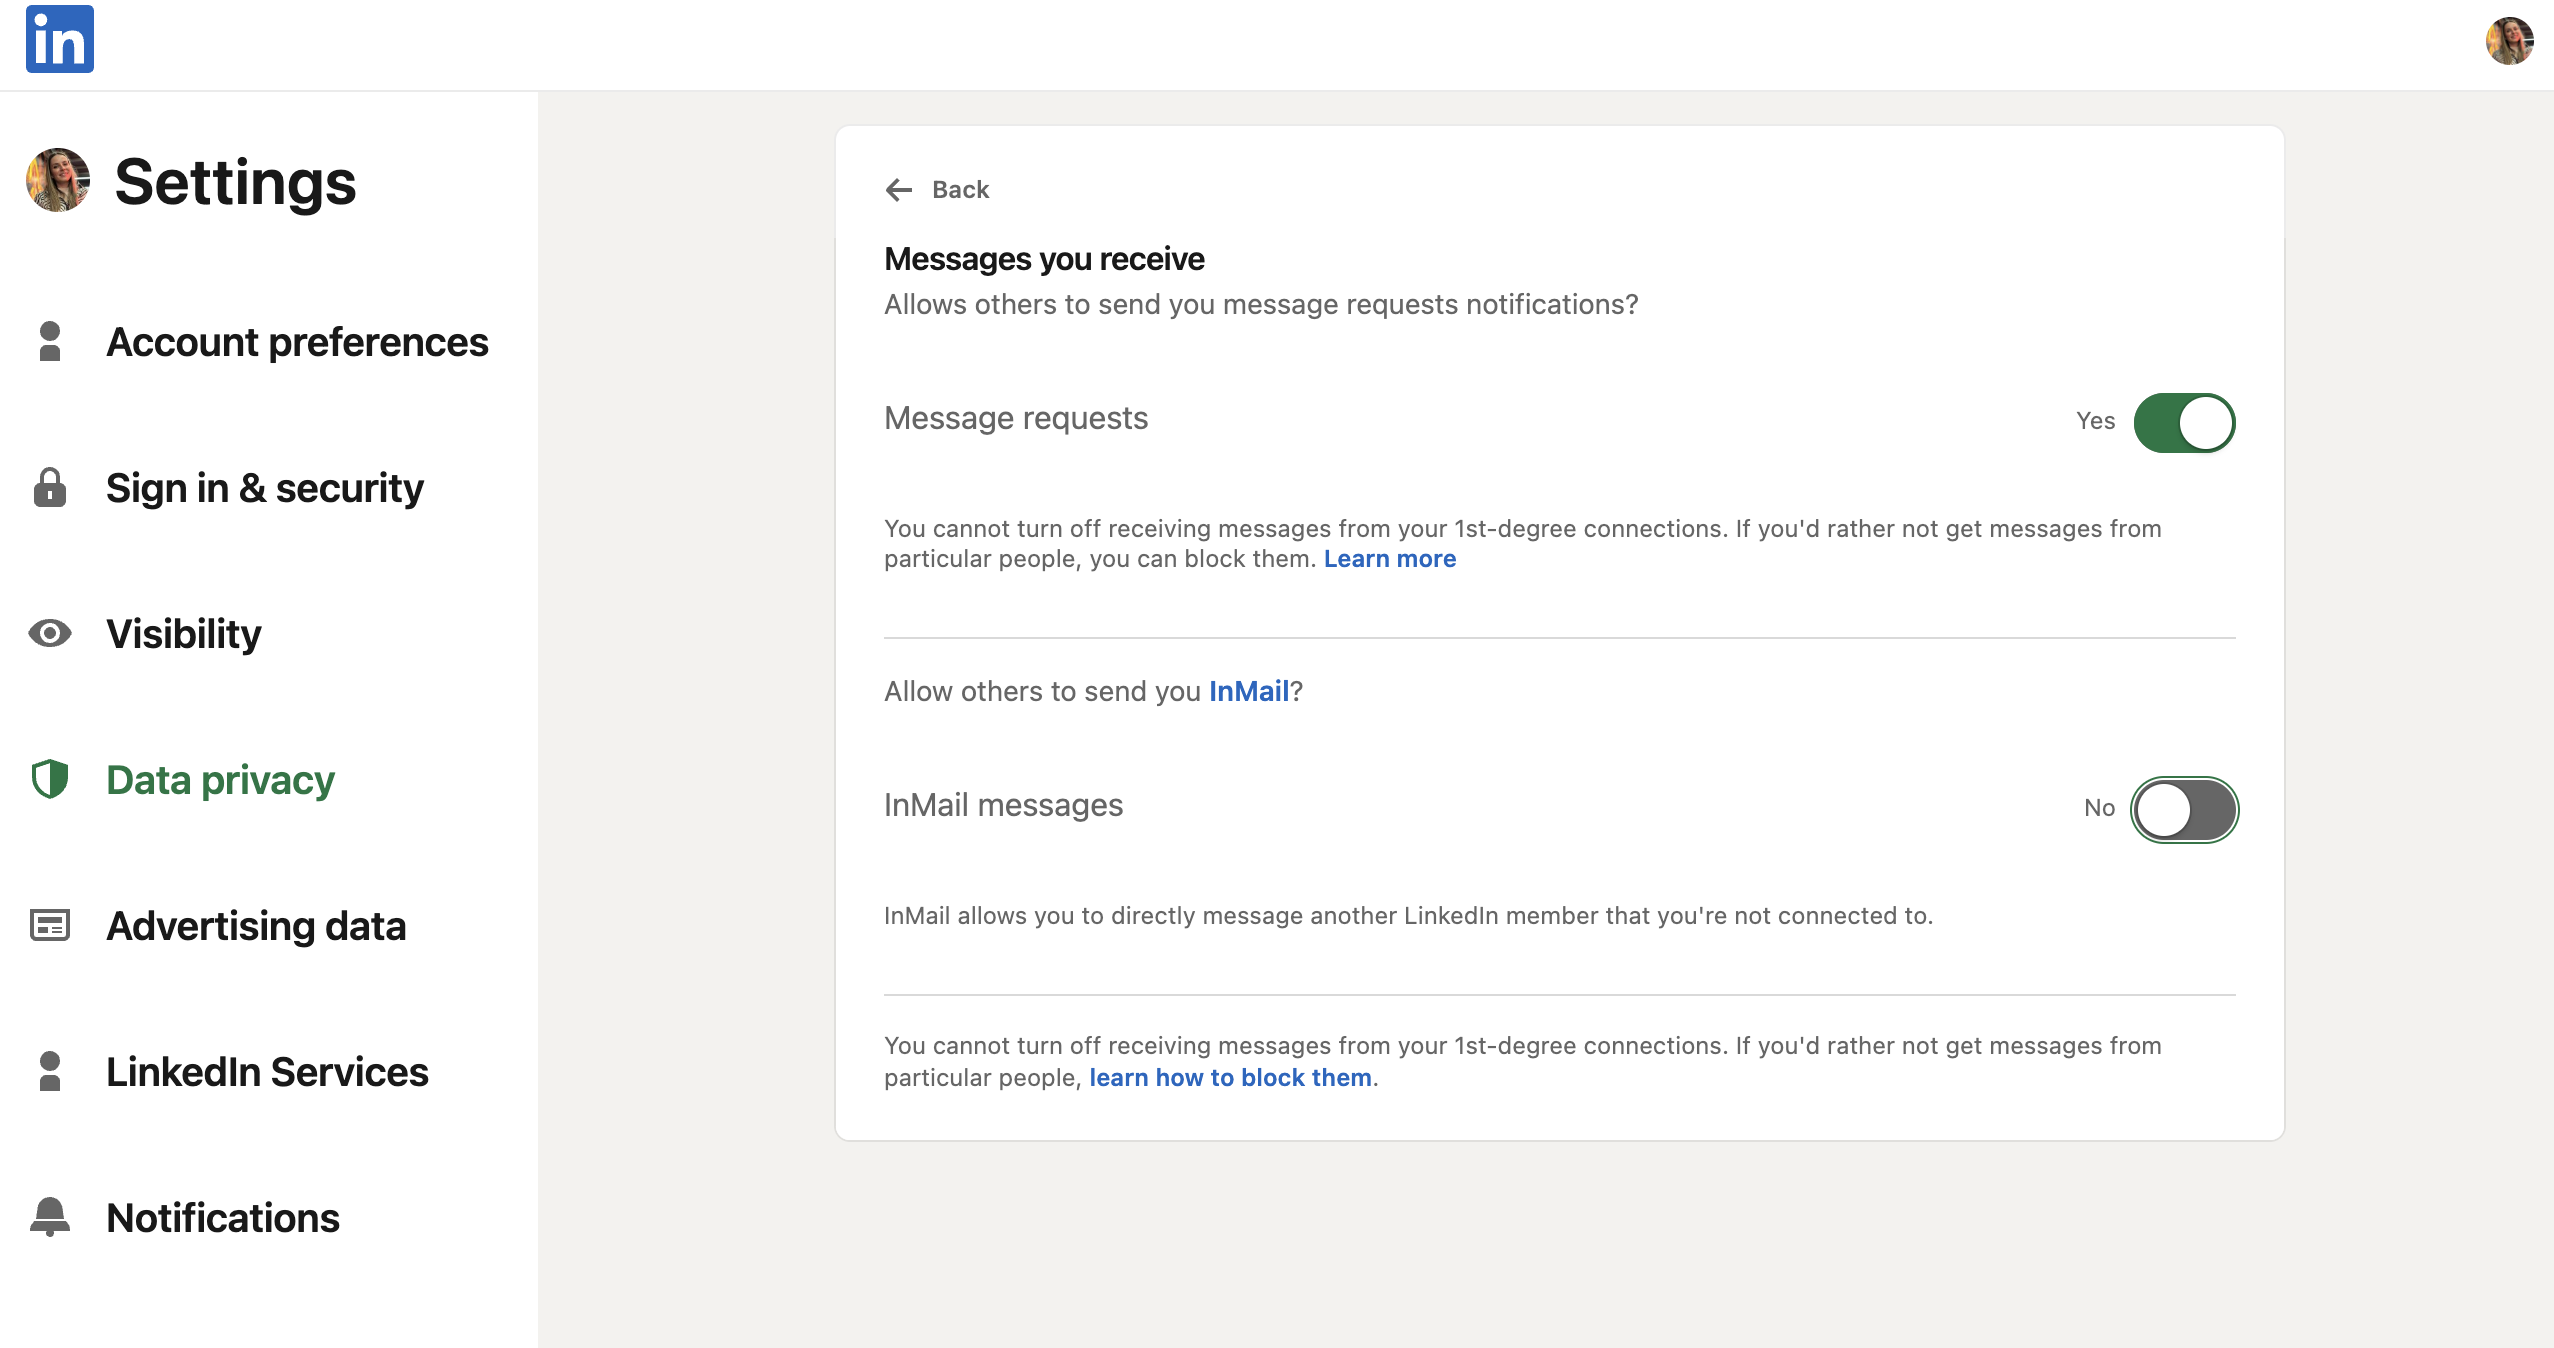Go to Visibility settings
Viewport: 2554px width, 1348px height.
pyautogui.click(x=184, y=634)
